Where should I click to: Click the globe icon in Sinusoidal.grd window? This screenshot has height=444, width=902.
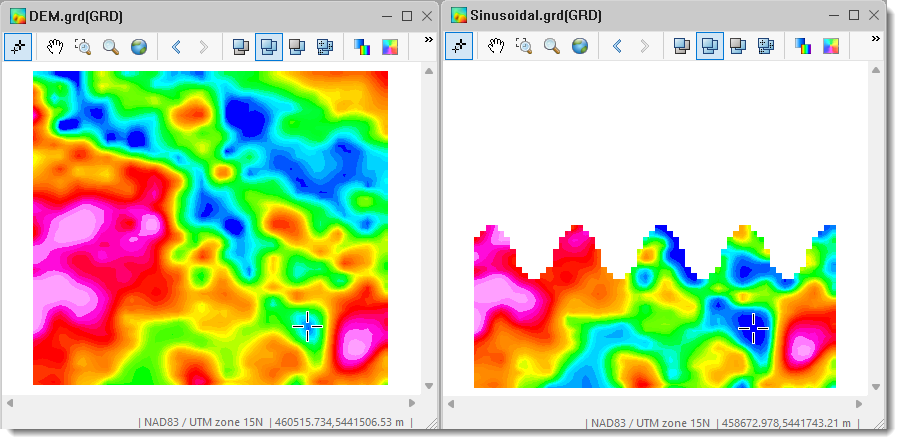coord(580,47)
